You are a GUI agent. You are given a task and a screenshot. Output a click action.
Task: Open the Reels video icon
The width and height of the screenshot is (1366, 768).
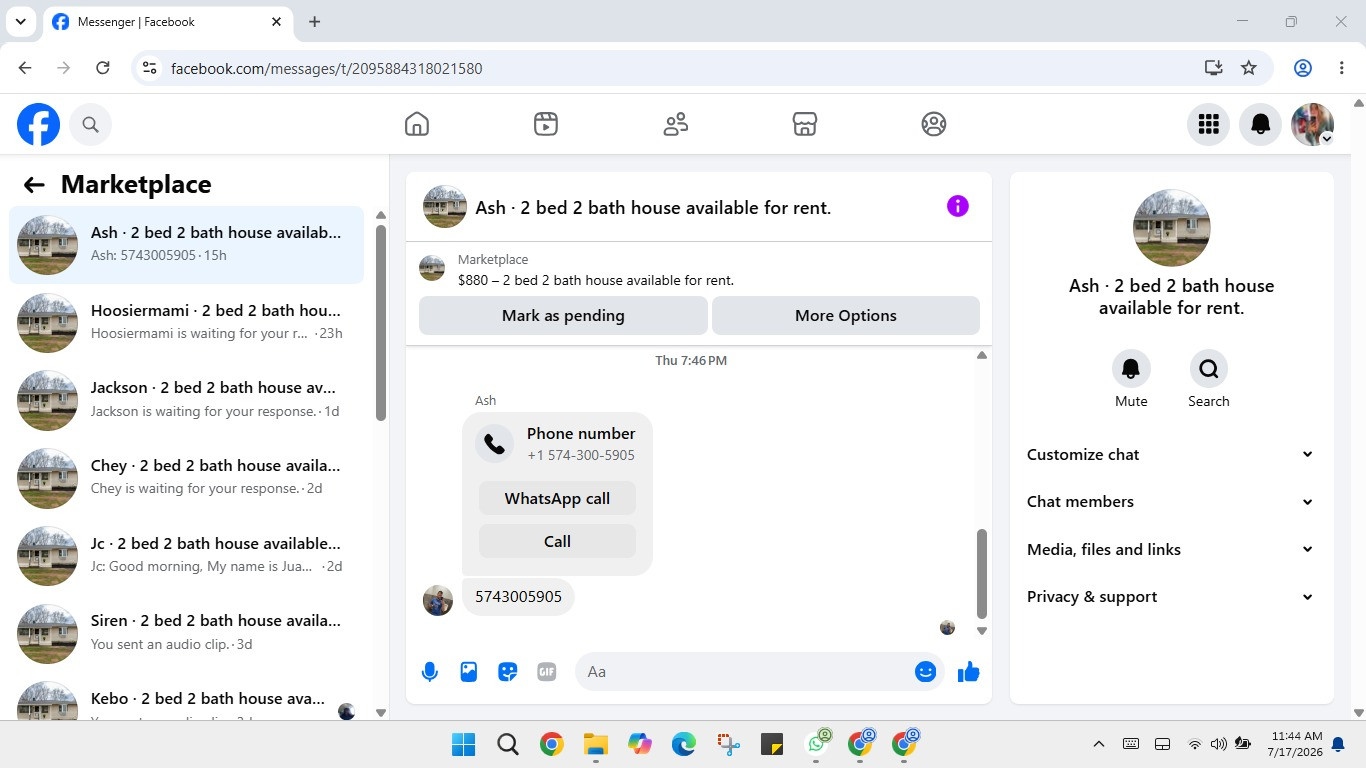[546, 124]
